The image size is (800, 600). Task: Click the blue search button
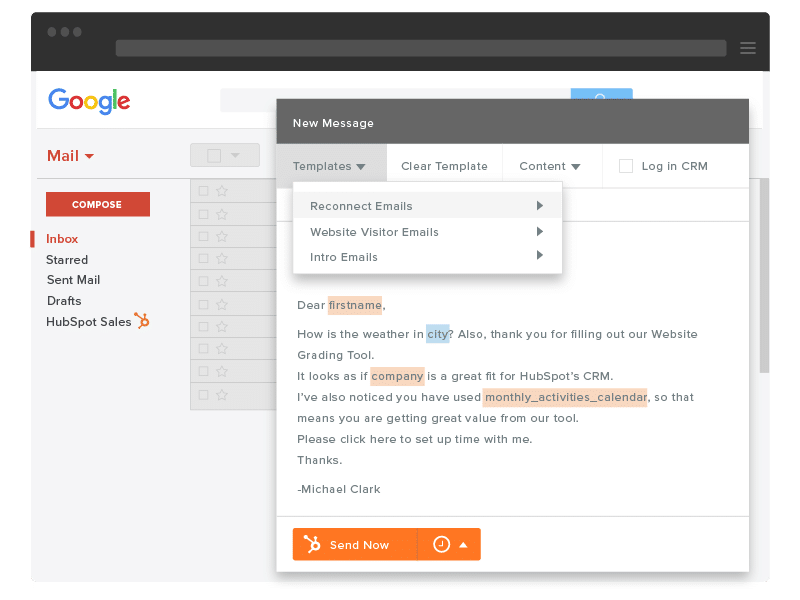coord(601,96)
